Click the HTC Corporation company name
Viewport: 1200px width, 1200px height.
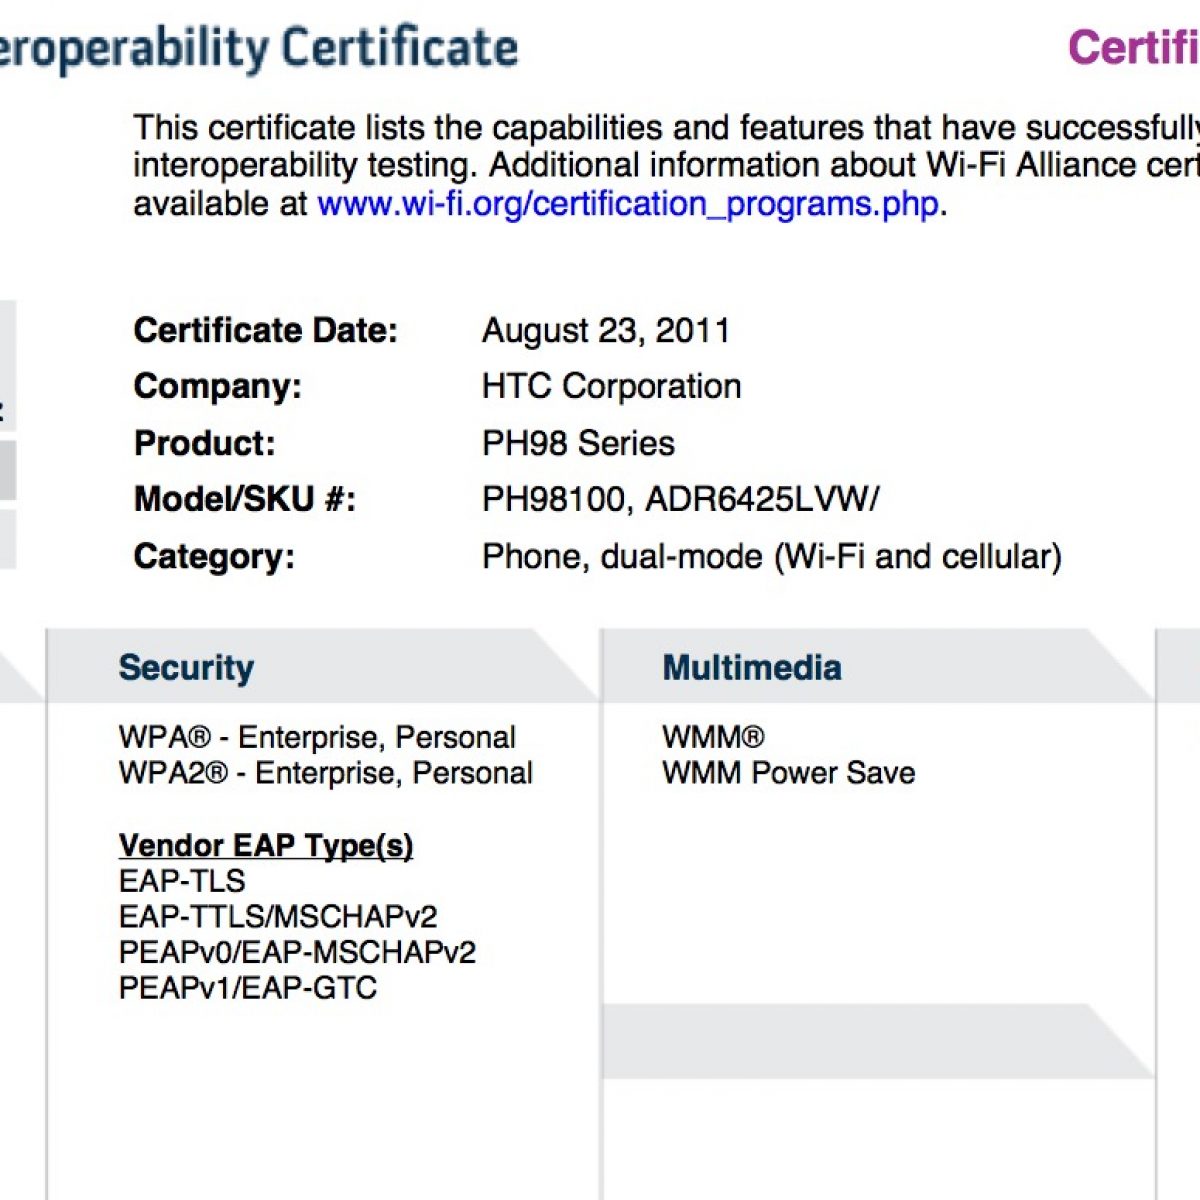[x=611, y=386]
